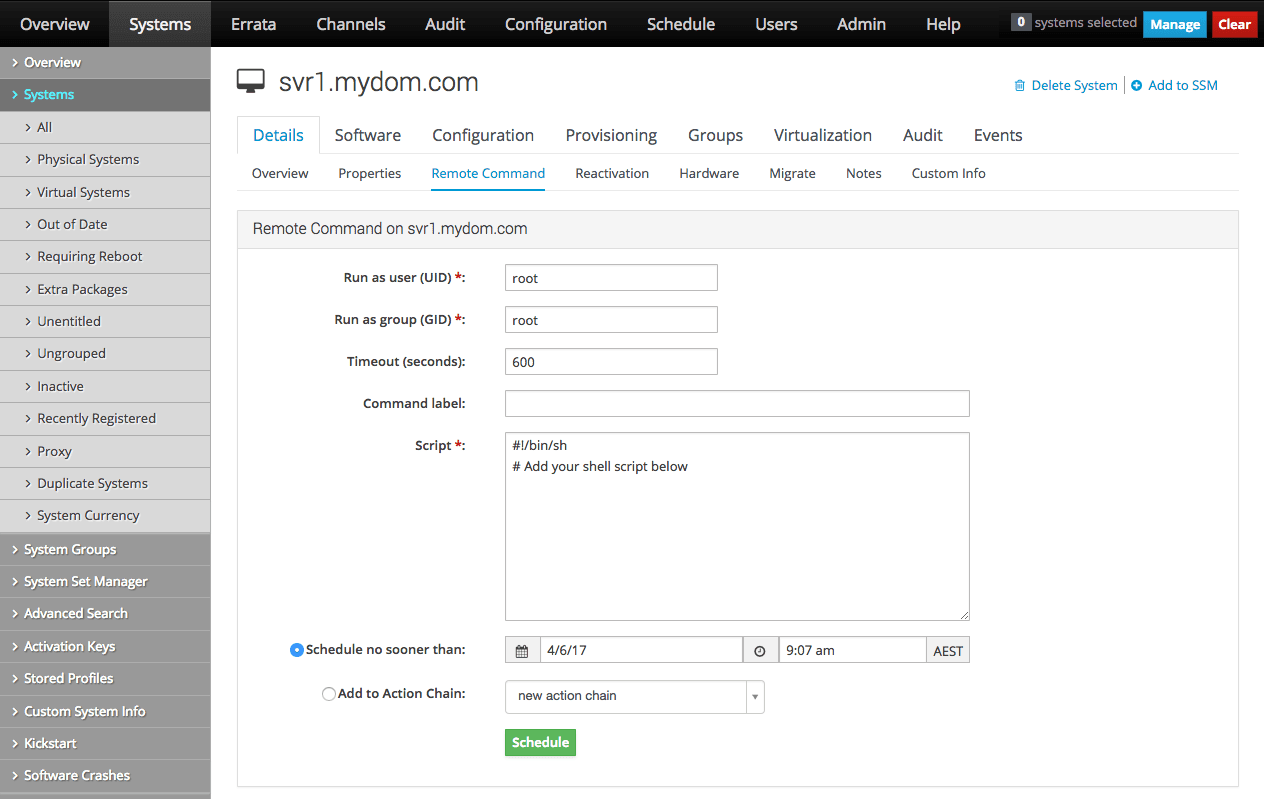Open the Audit top navigation menu
1264x799 pixels.
[x=445, y=24]
